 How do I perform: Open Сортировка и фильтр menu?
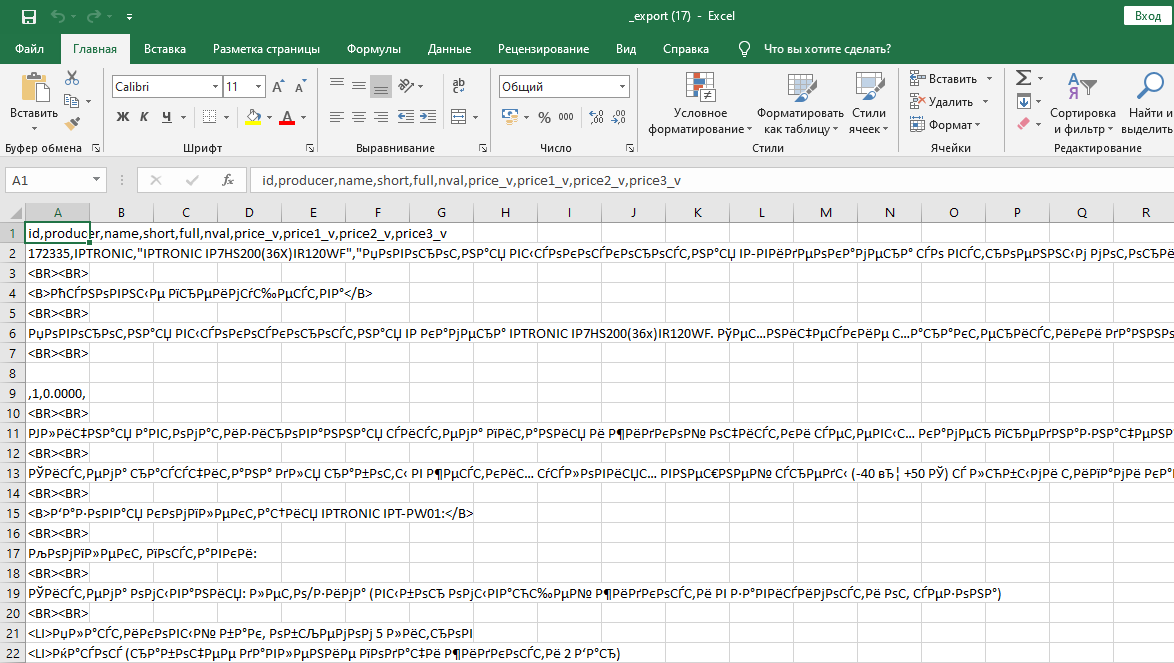[1083, 104]
